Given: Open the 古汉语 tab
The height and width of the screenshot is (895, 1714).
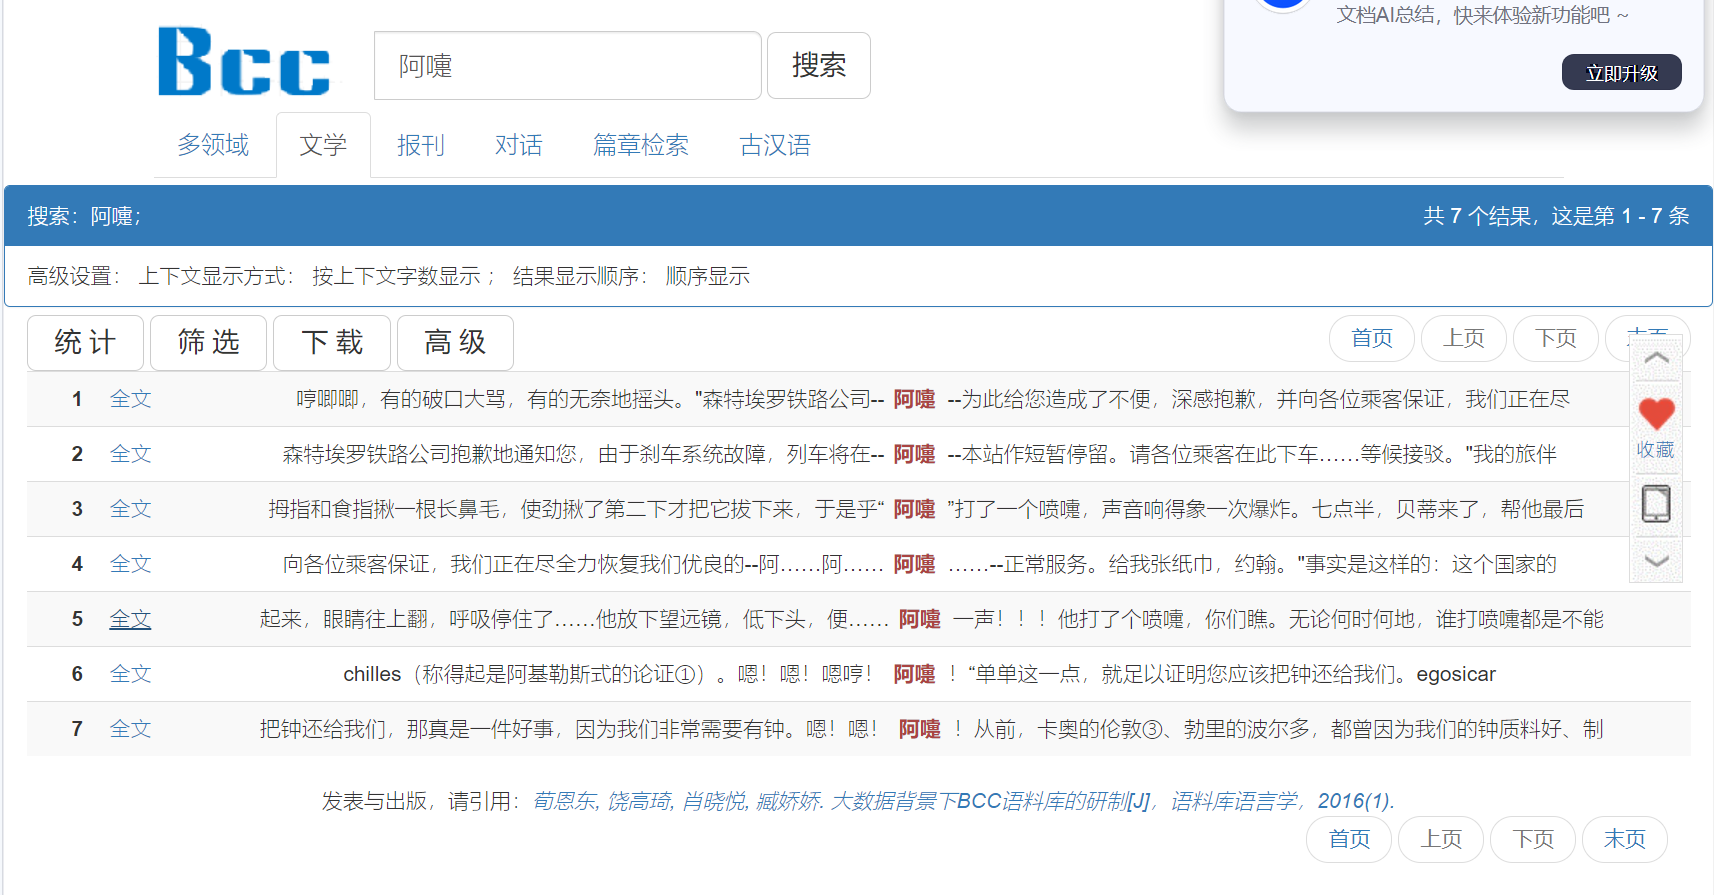Looking at the screenshot, I should coord(775,146).
